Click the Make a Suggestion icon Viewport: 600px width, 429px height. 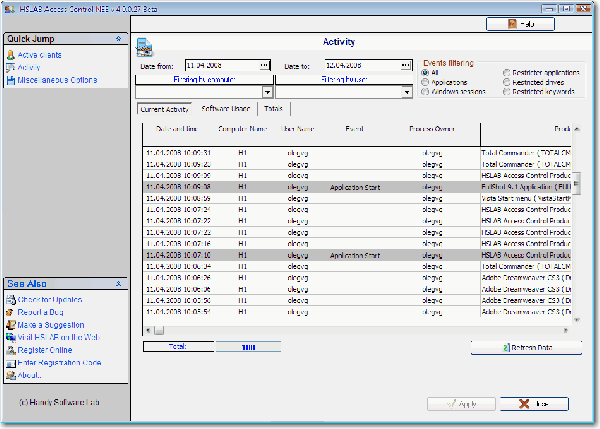[x=10, y=324]
